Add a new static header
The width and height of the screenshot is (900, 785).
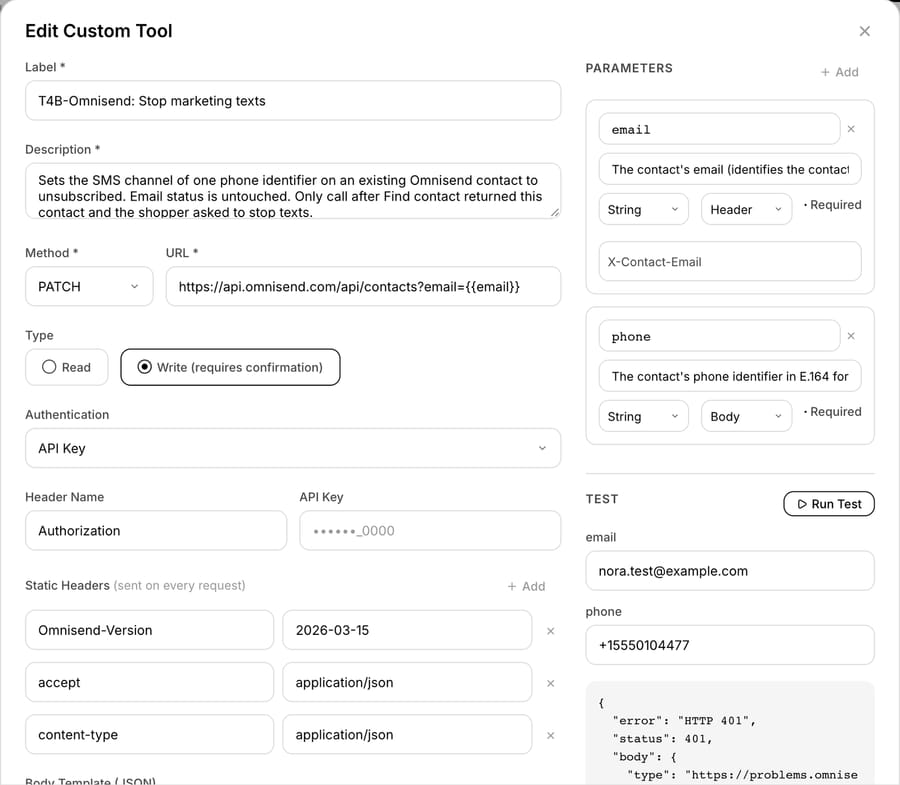526,586
